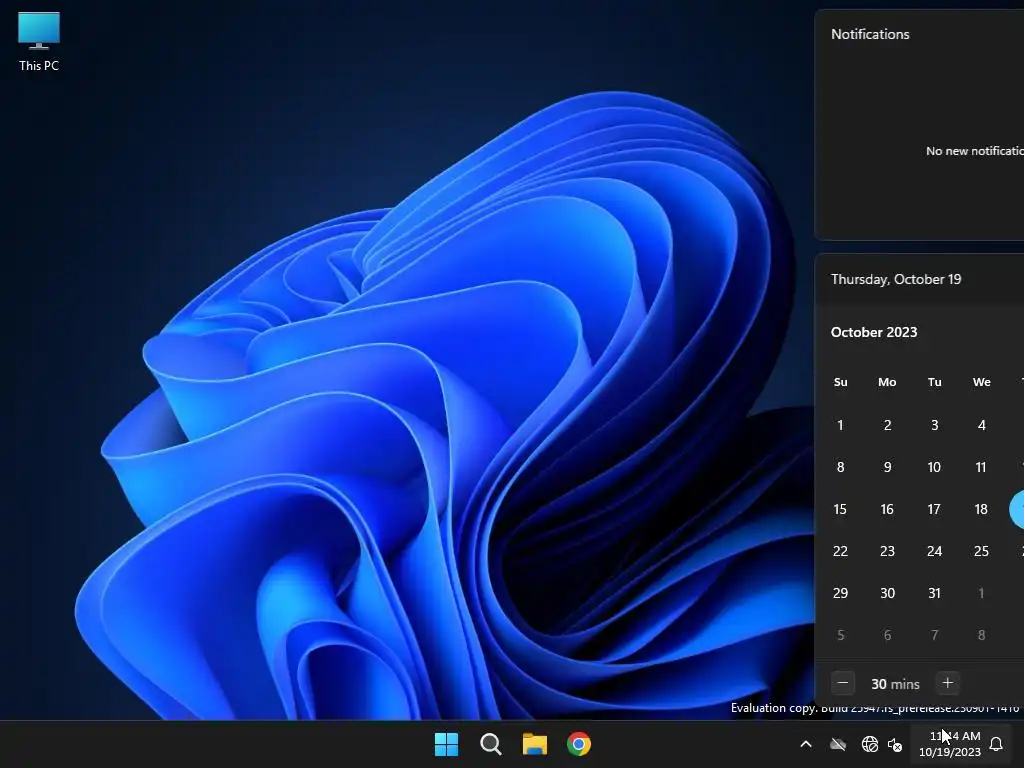The image size is (1024, 768).
Task: Select dimmed November 7 in calendar
Action: point(935,635)
